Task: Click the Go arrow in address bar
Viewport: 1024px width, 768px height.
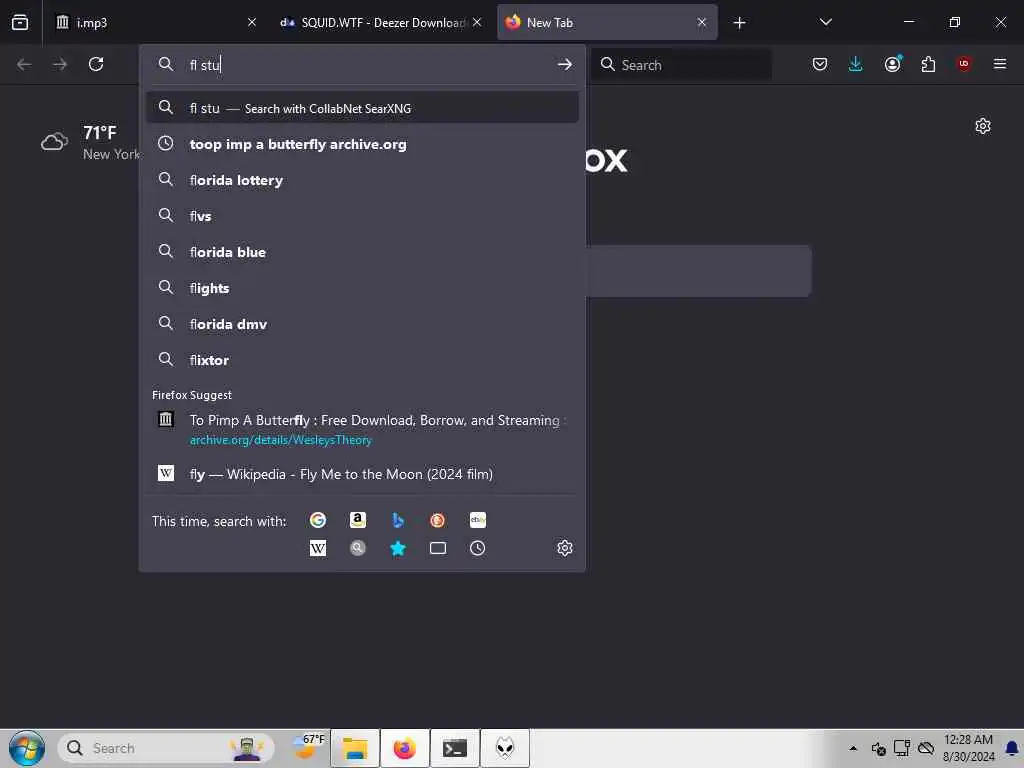Action: click(x=565, y=64)
